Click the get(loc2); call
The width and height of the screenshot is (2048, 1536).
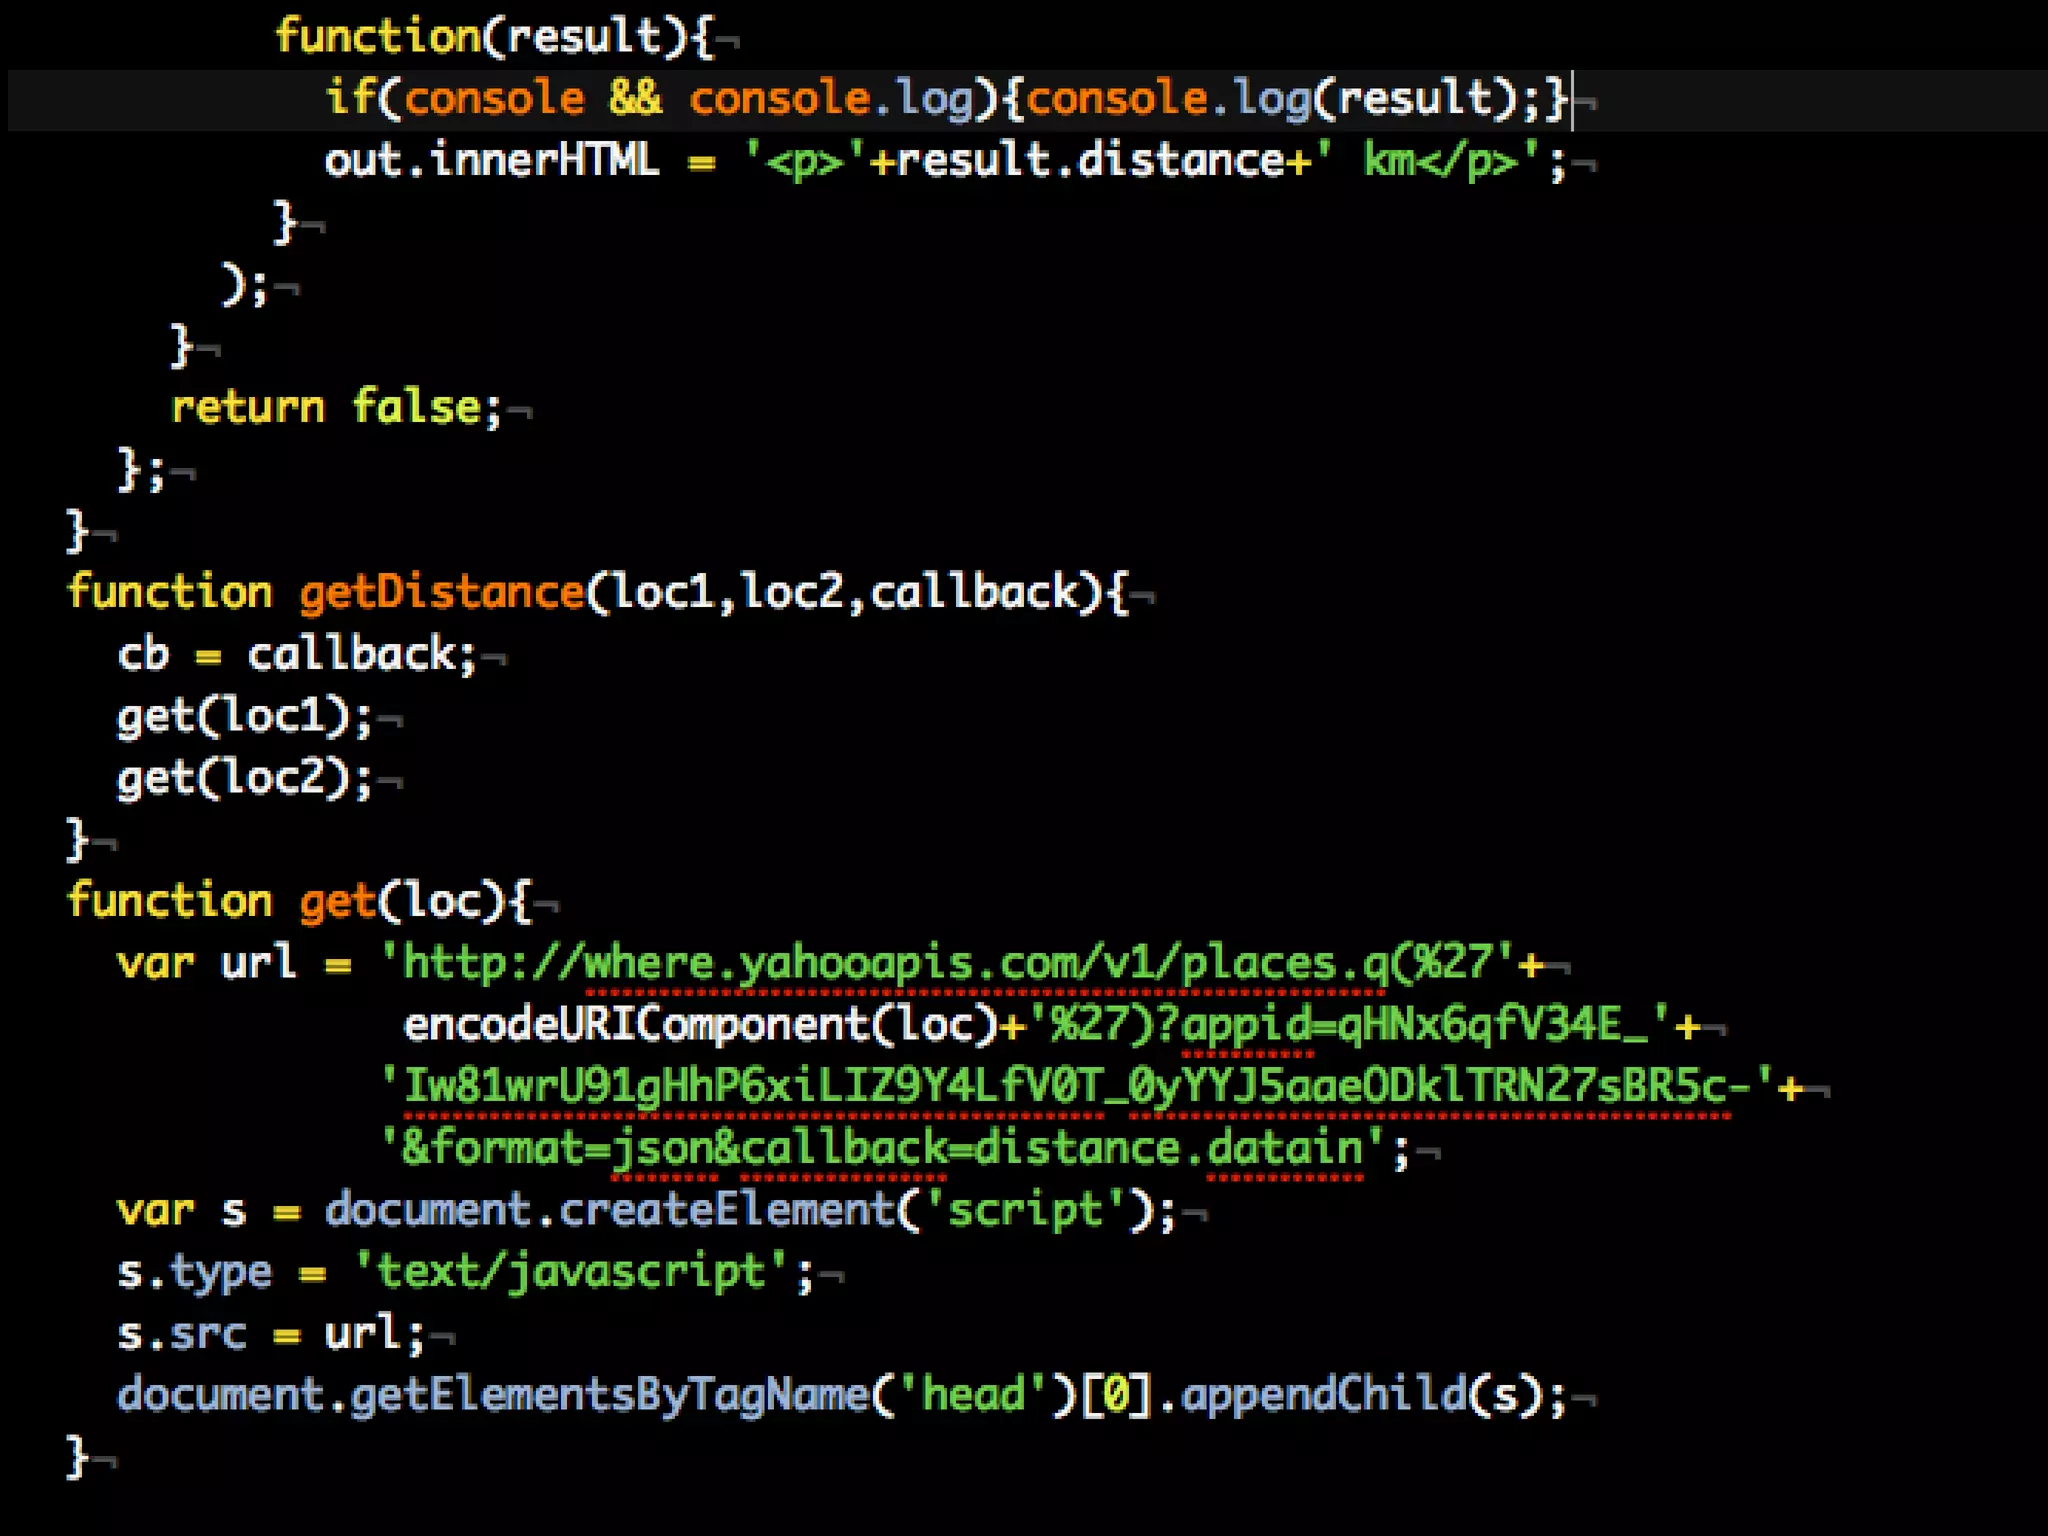[x=244, y=779]
